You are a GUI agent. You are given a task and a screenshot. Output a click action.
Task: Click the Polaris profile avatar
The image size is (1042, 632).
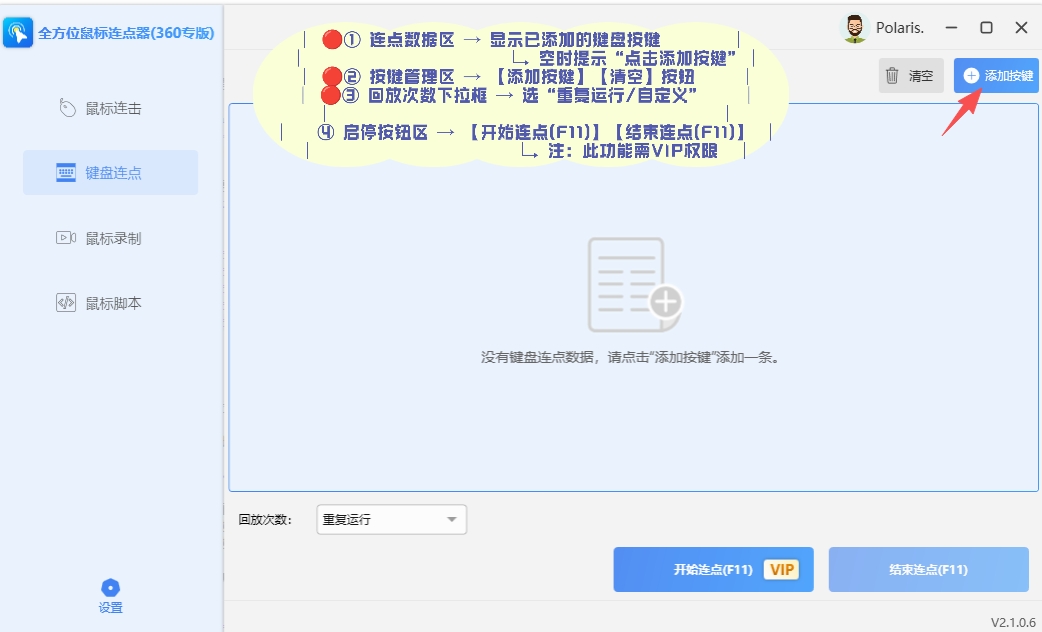coord(854,28)
